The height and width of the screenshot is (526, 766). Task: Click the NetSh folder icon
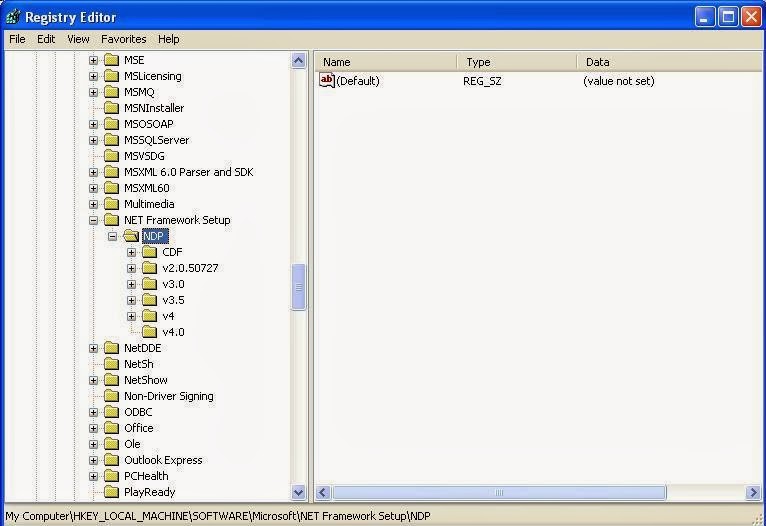click(111, 364)
